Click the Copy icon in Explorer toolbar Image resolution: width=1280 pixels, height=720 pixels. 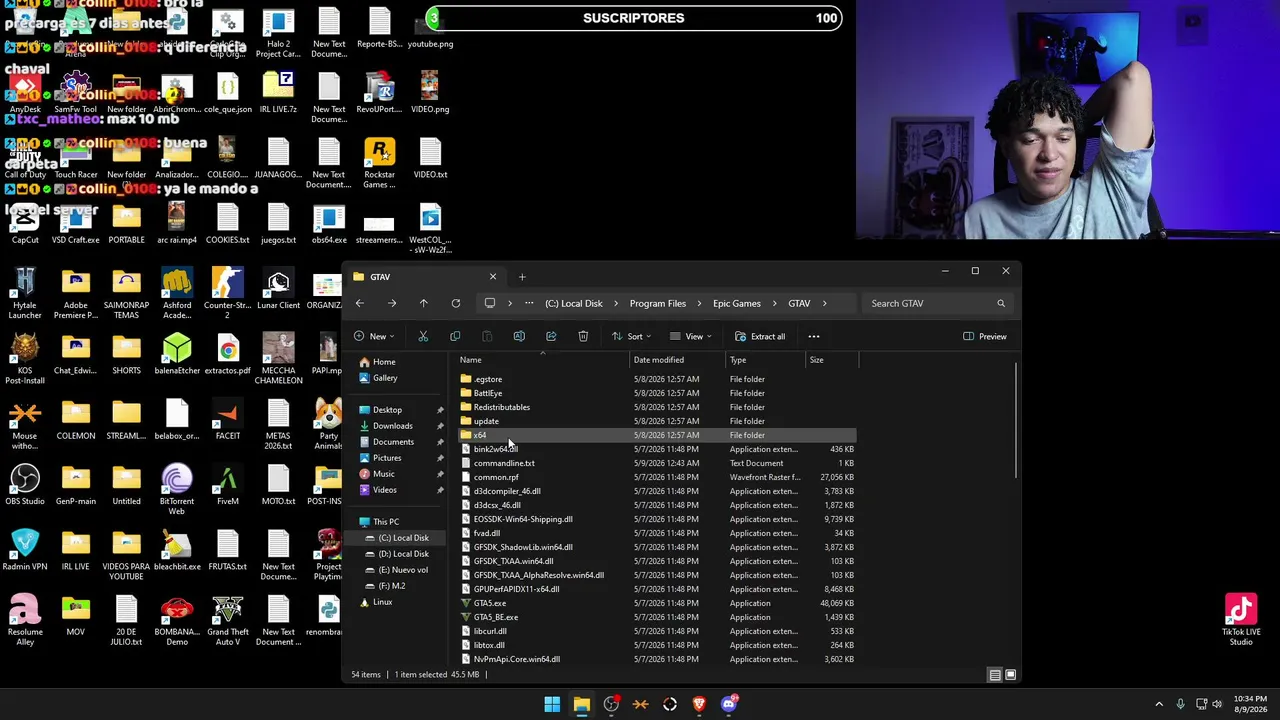[x=455, y=336]
